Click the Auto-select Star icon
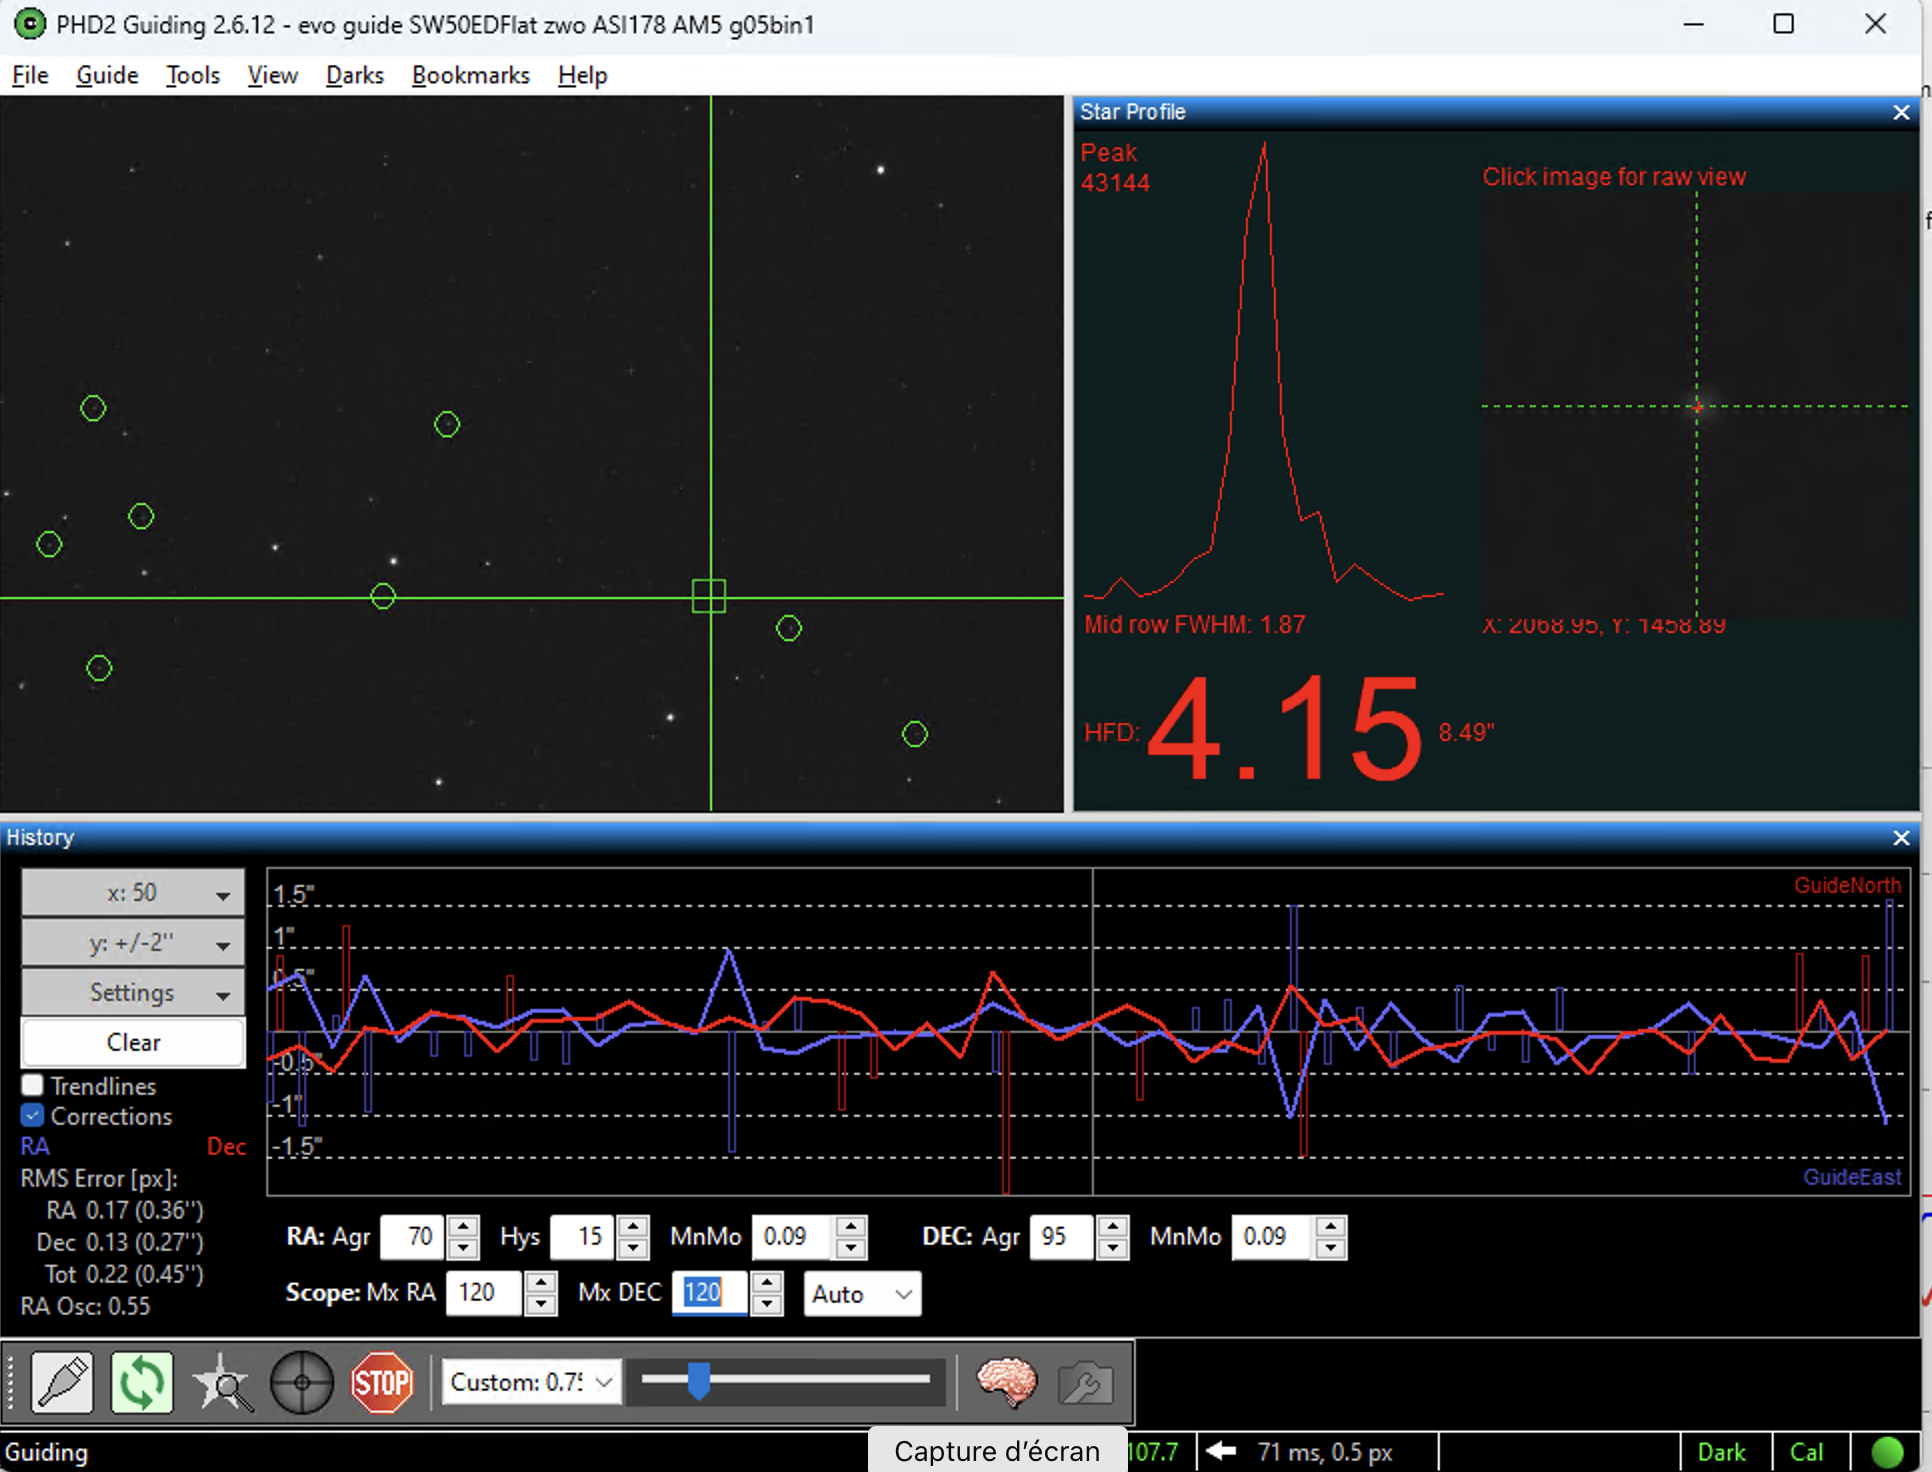This screenshot has width=1932, height=1472. (x=222, y=1383)
